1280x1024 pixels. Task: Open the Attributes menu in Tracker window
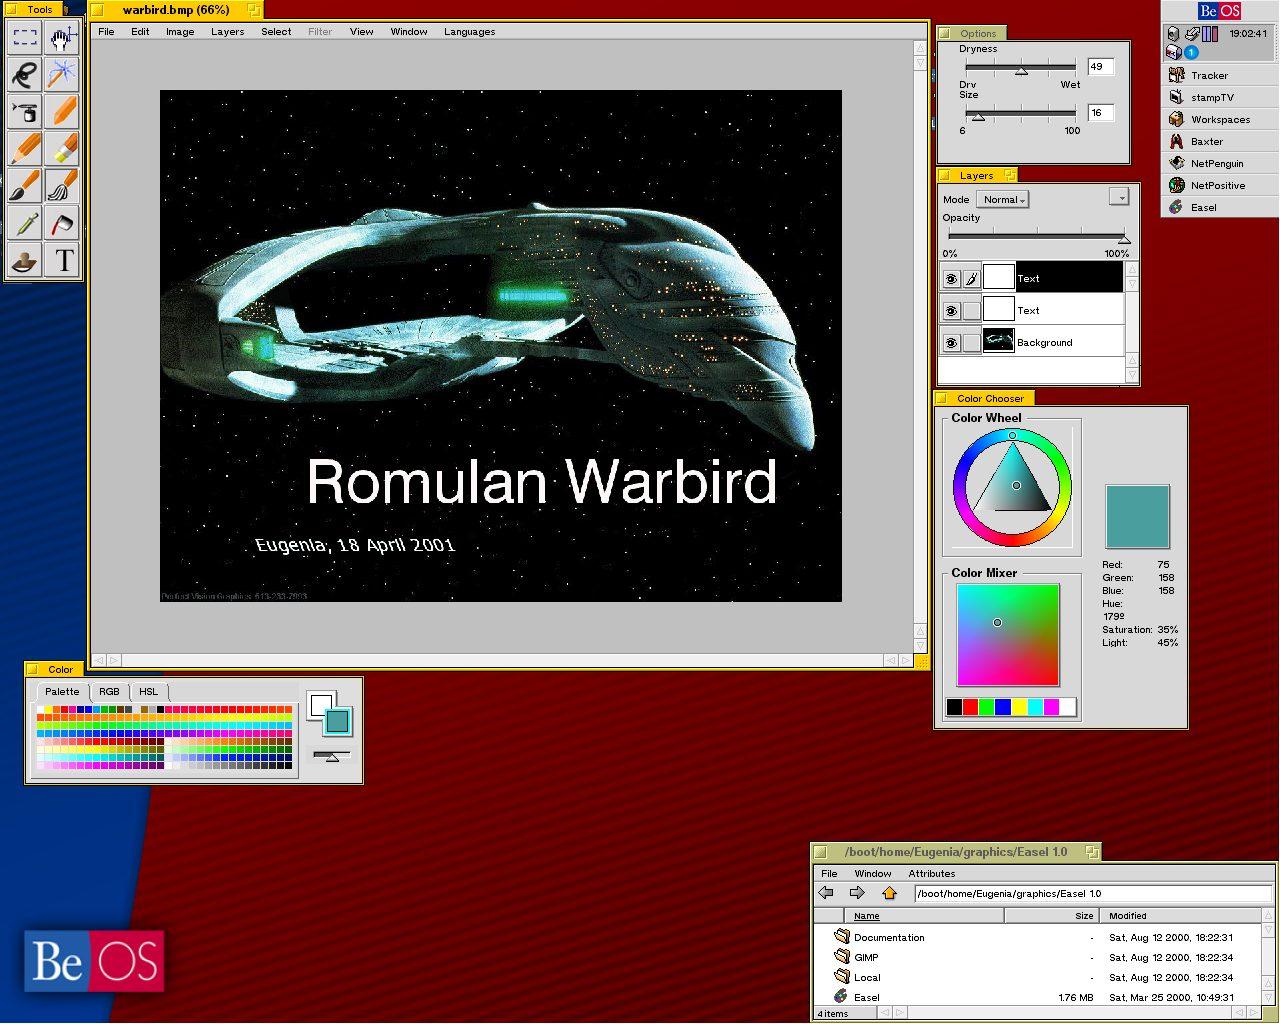click(931, 873)
